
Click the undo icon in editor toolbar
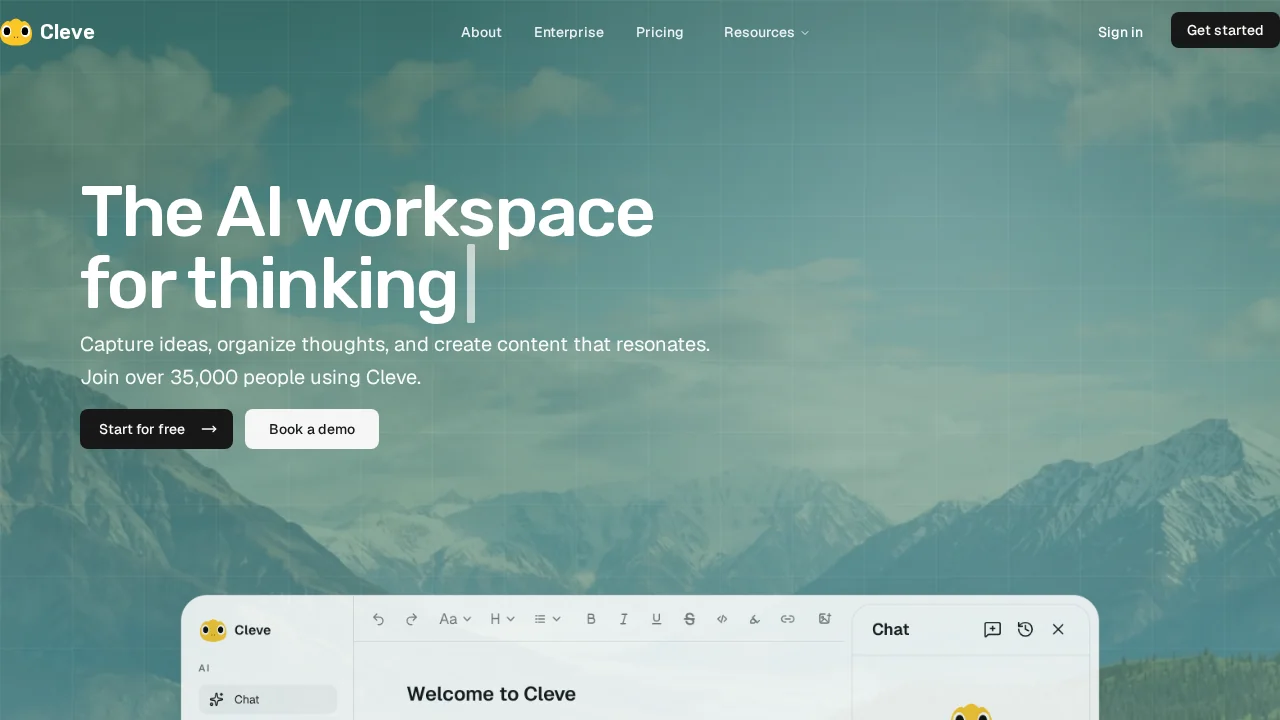(x=378, y=619)
